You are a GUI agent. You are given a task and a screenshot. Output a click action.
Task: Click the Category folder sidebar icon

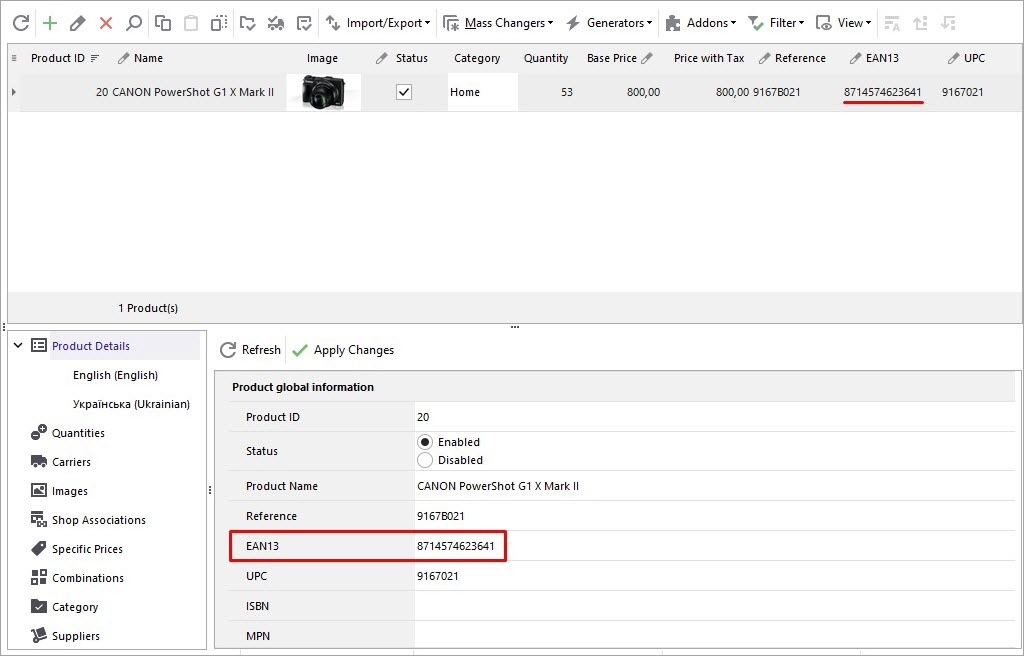39,606
